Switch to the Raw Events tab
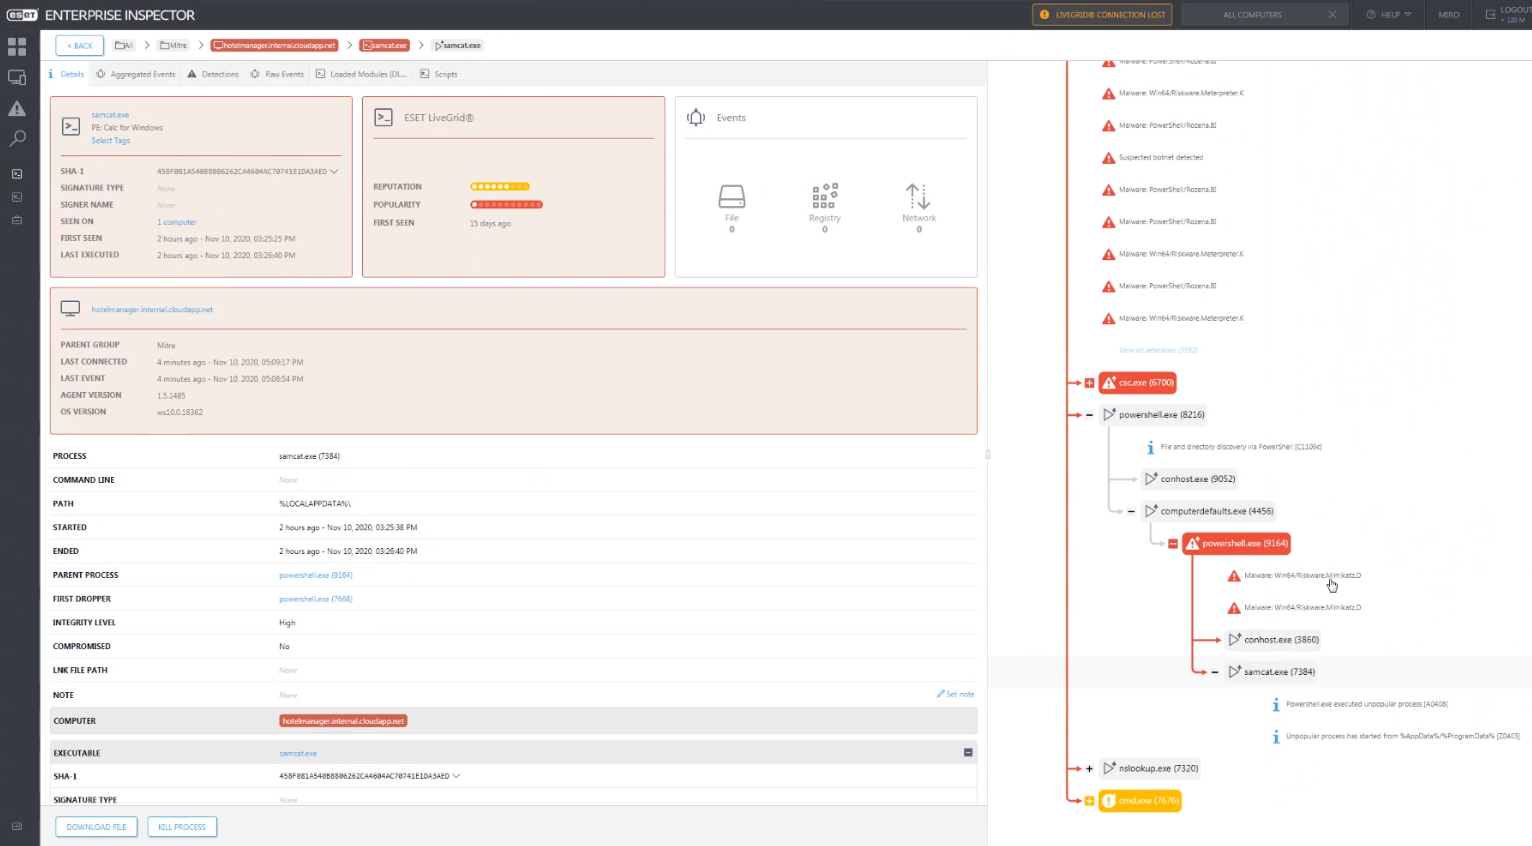This screenshot has height=846, width=1532. tap(277, 74)
